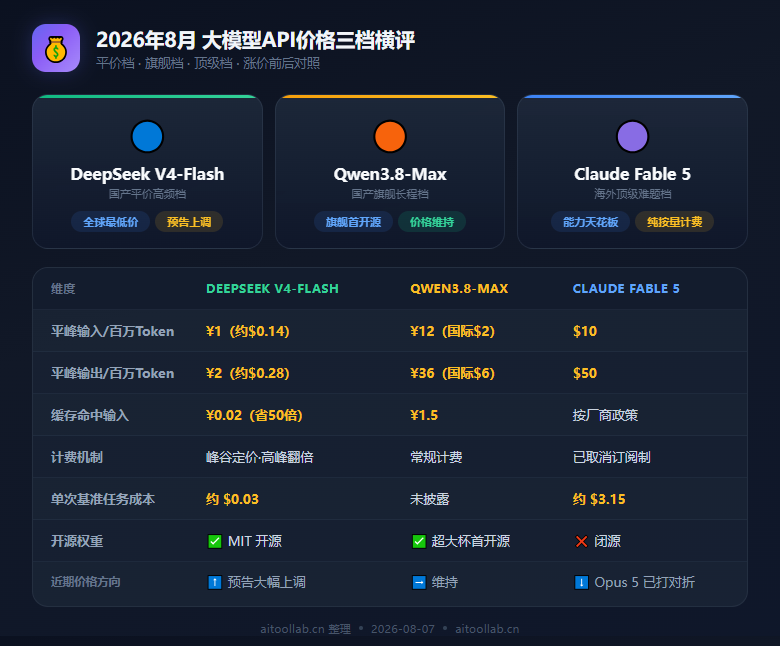Click the 平峰输入/百万Token row label
Image resolution: width=780 pixels, height=646 pixels.
pyautogui.click(x=112, y=331)
